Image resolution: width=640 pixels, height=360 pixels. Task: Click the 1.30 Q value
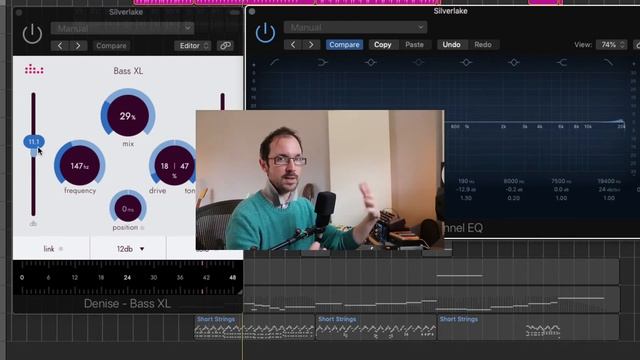point(466,198)
